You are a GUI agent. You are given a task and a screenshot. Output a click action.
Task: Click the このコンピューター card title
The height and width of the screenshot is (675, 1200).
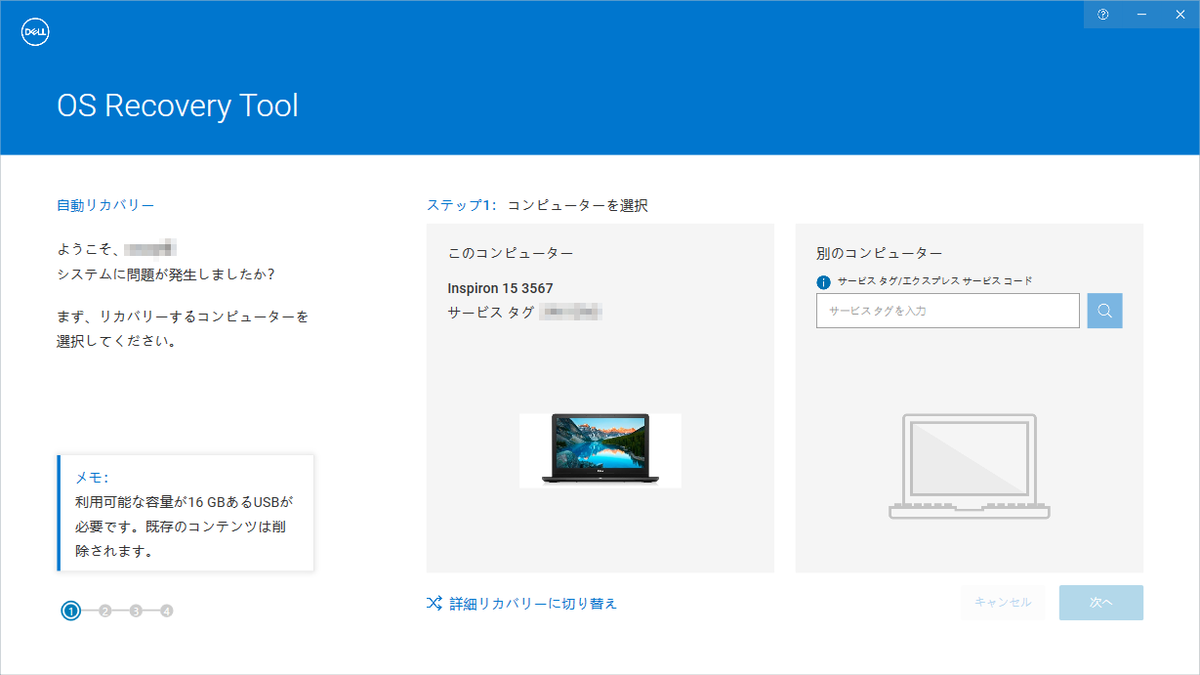(x=510, y=253)
